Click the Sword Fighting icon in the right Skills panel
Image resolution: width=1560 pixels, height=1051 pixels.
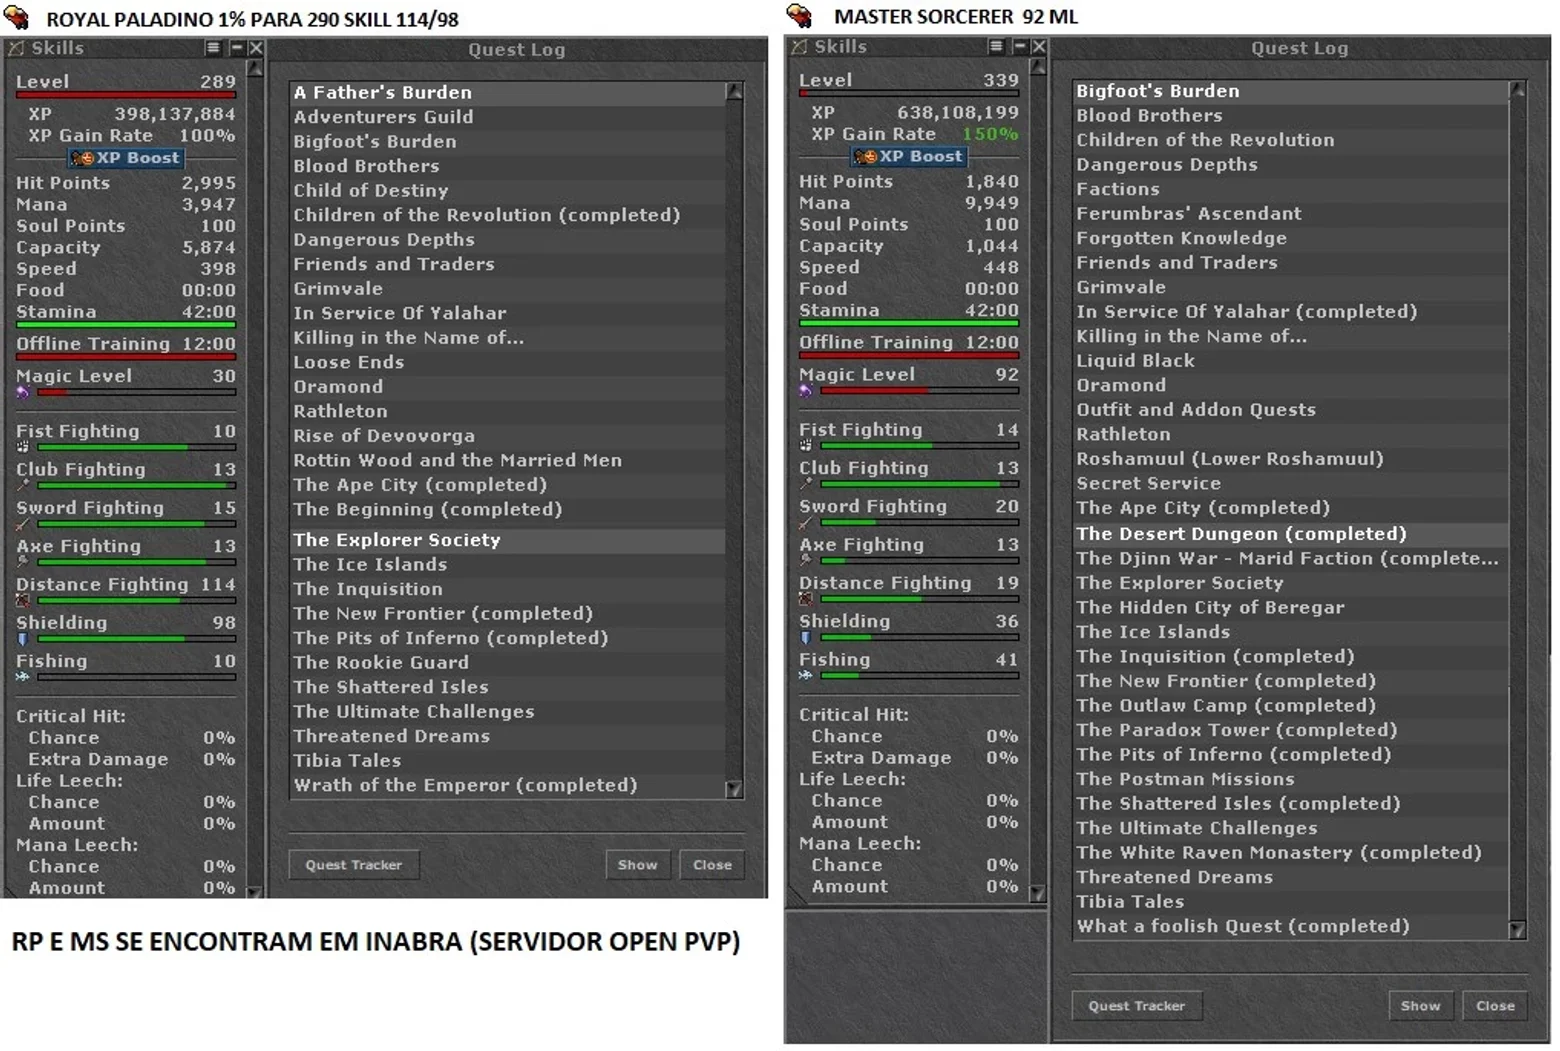[x=806, y=522]
